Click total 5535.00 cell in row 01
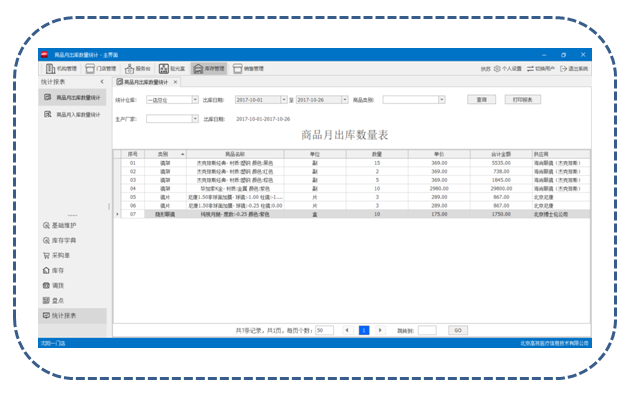This screenshot has height=395, width=631. click(501, 163)
